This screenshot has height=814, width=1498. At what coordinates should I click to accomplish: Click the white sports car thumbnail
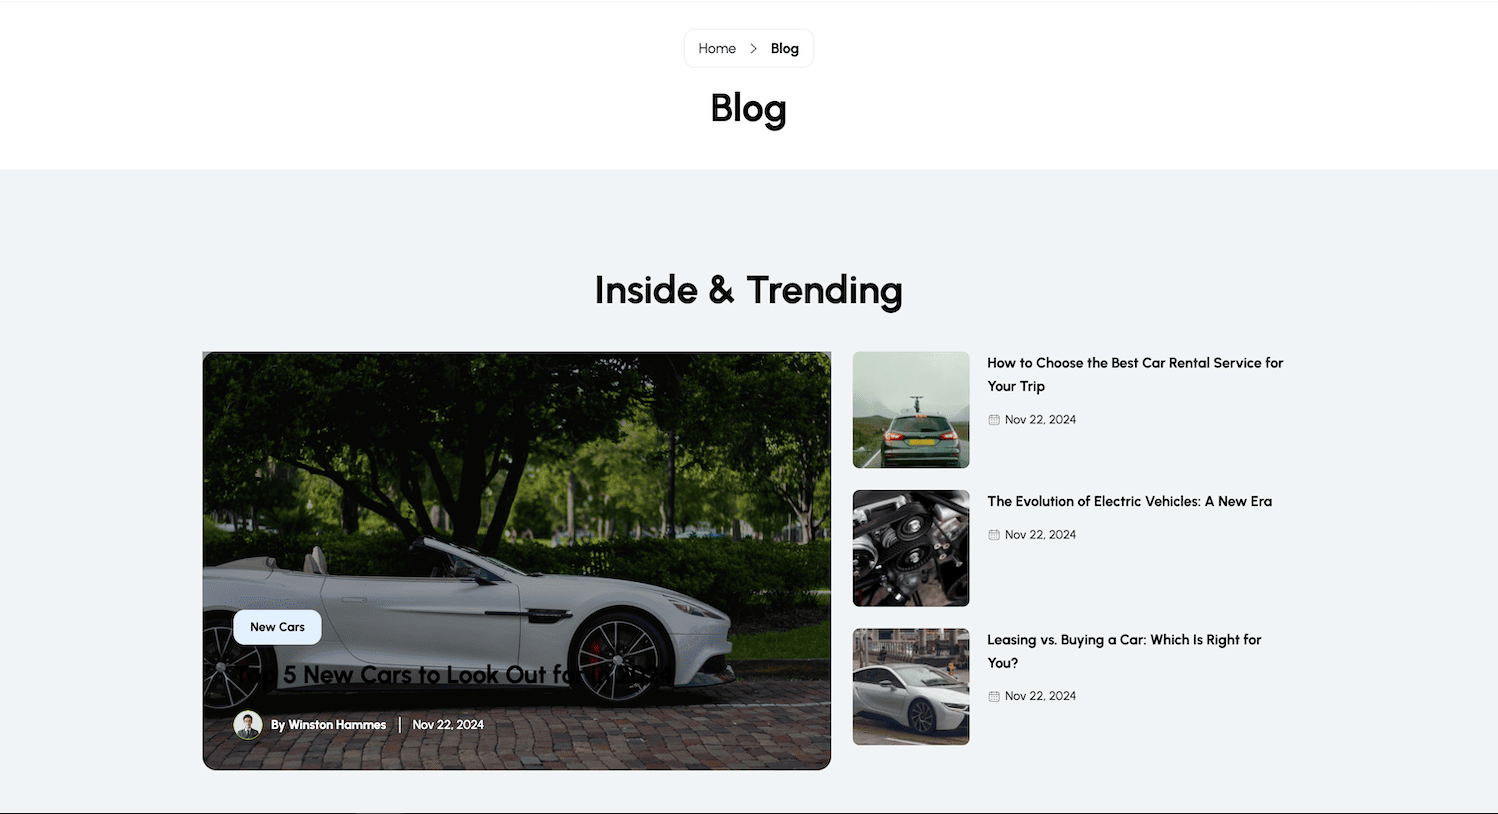pyautogui.click(x=911, y=687)
